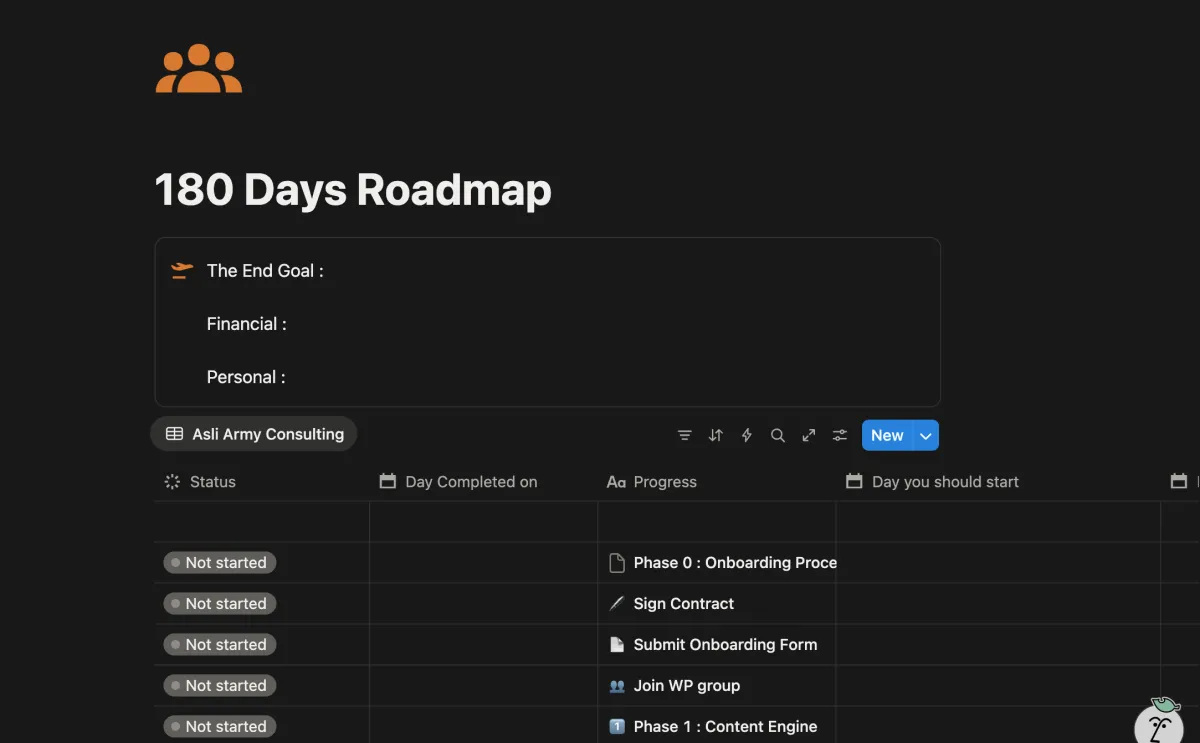
Task: Open Phase 1 : Content Engine entry
Action: [x=724, y=727]
